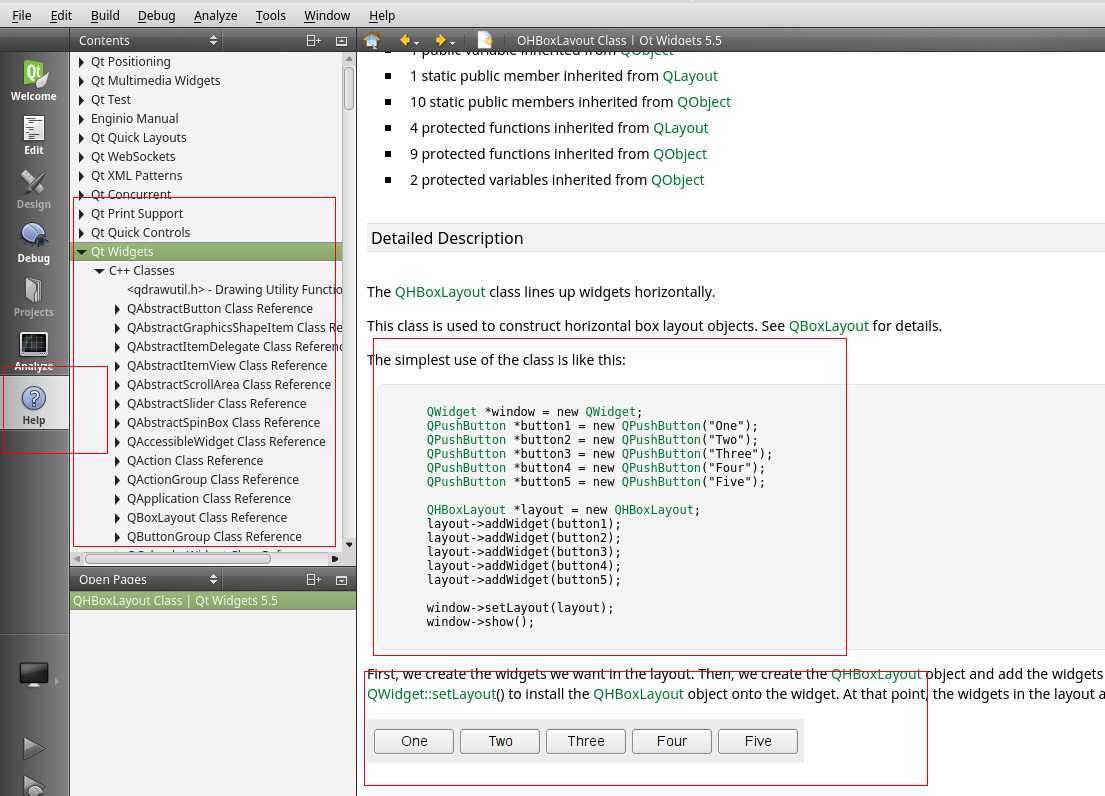This screenshot has height=796, width=1105.
Task: Click the Run play button
Action: click(33, 748)
